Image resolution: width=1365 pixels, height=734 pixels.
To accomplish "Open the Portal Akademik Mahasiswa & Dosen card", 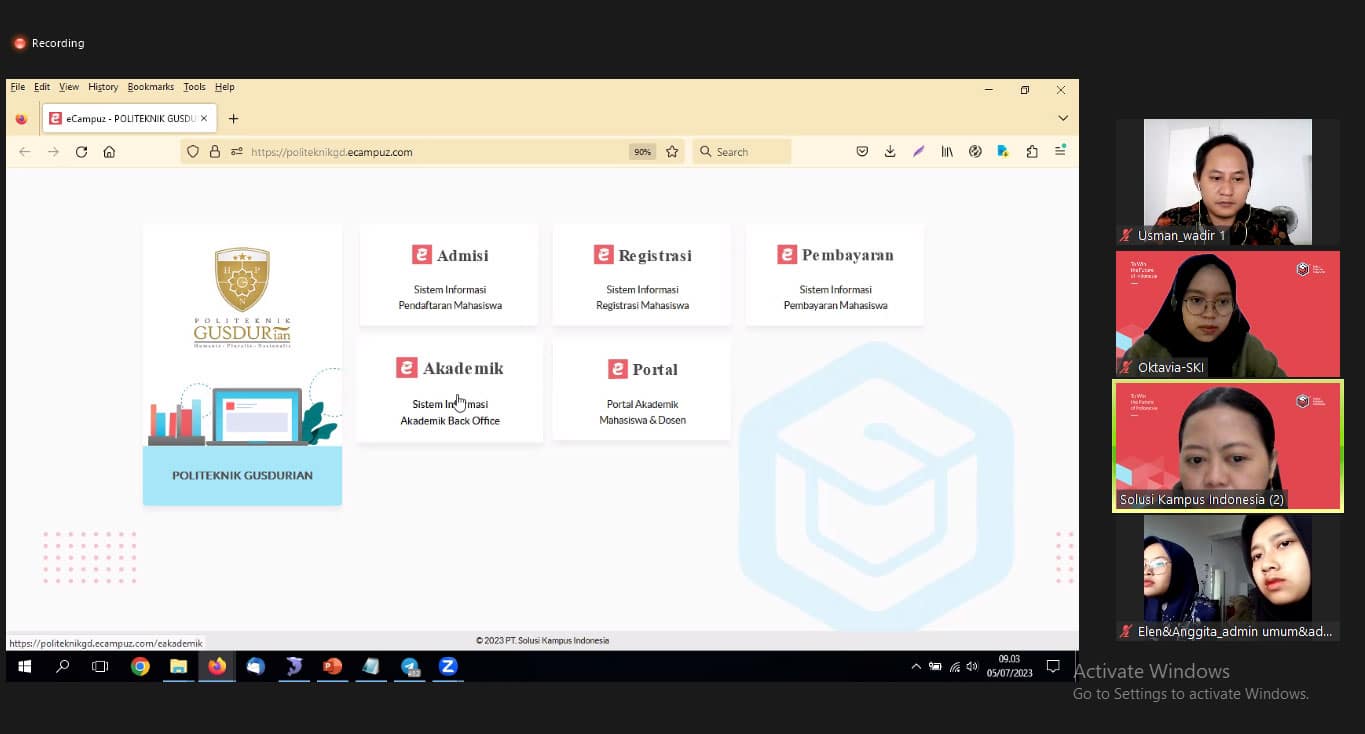I will tap(642, 389).
